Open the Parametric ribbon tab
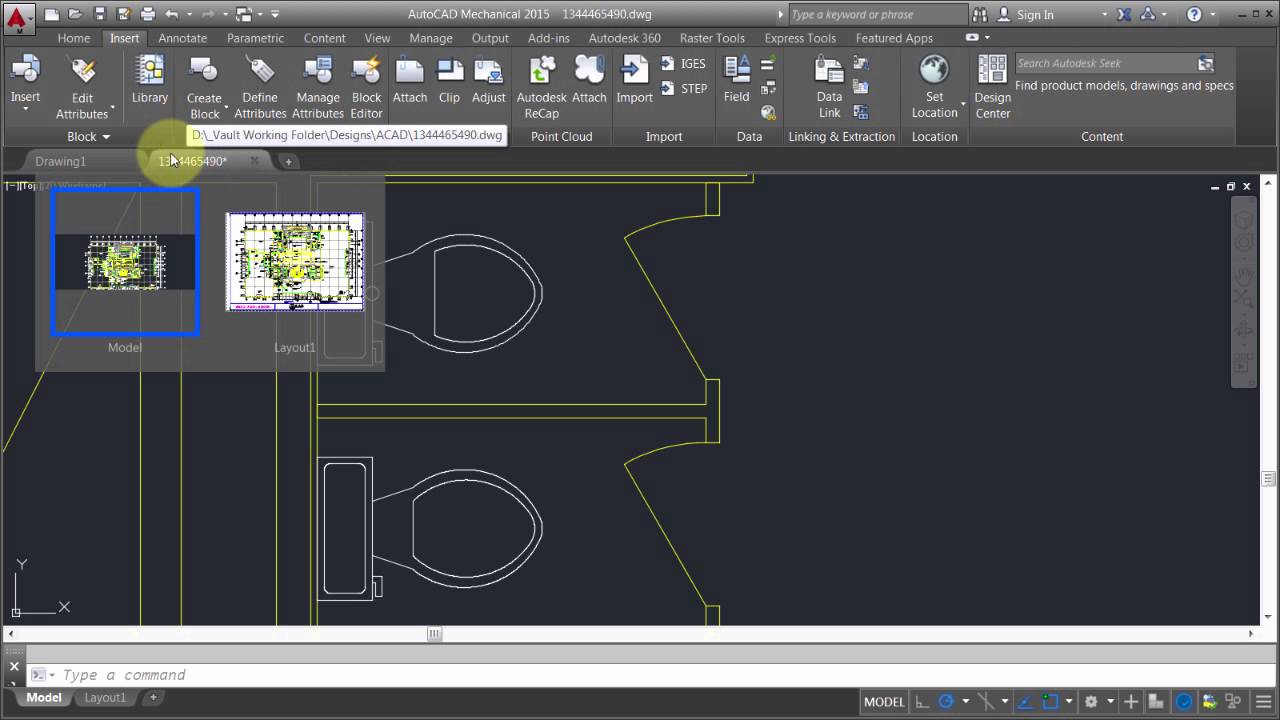 tap(255, 38)
